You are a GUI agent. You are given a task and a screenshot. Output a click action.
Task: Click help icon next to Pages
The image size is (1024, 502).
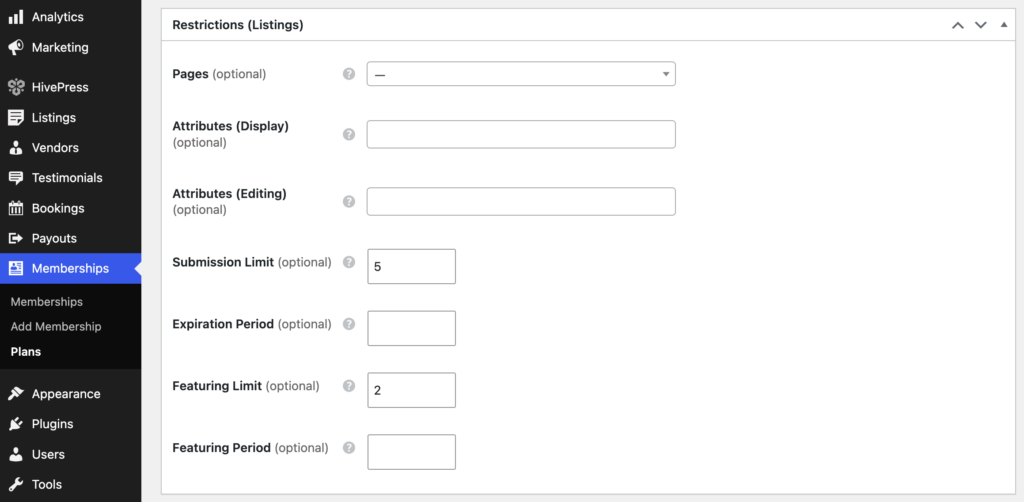349,74
